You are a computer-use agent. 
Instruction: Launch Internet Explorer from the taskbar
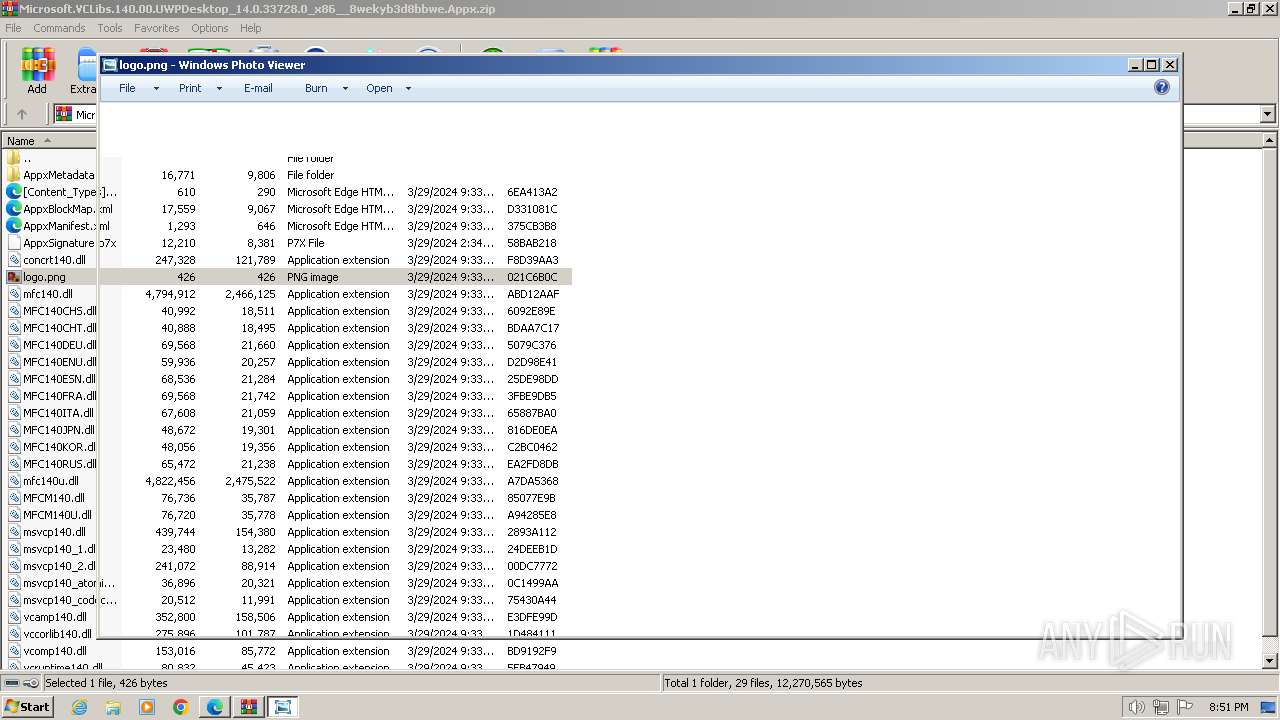coord(79,707)
